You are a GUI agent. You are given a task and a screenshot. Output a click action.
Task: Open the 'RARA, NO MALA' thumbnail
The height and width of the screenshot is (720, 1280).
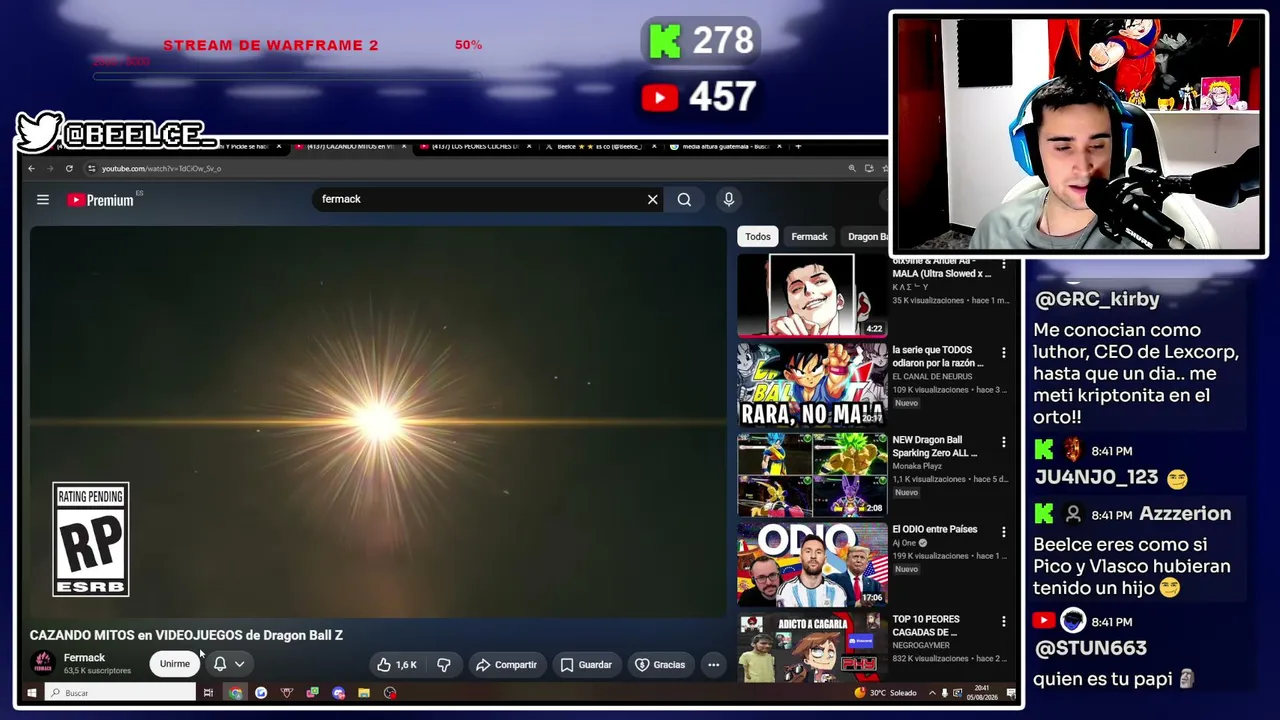812,385
